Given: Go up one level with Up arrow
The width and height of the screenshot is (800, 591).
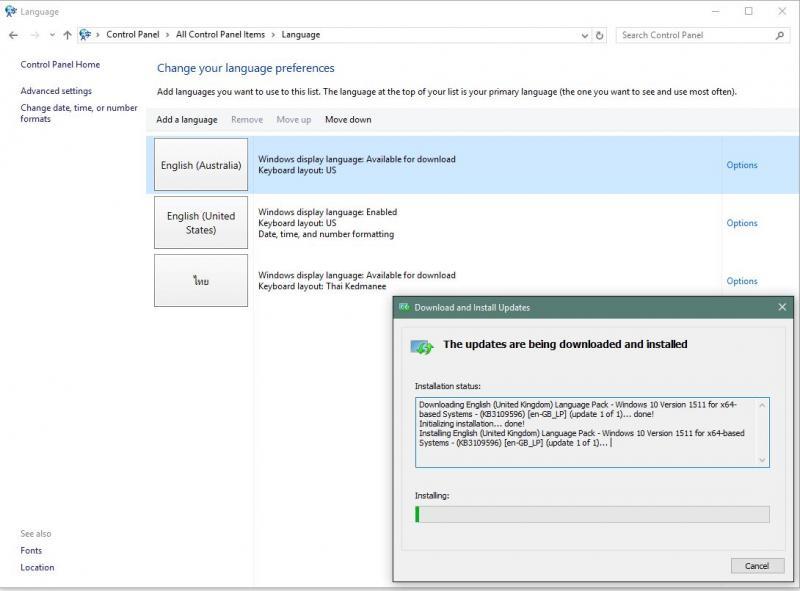Looking at the screenshot, I should pyautogui.click(x=67, y=35).
